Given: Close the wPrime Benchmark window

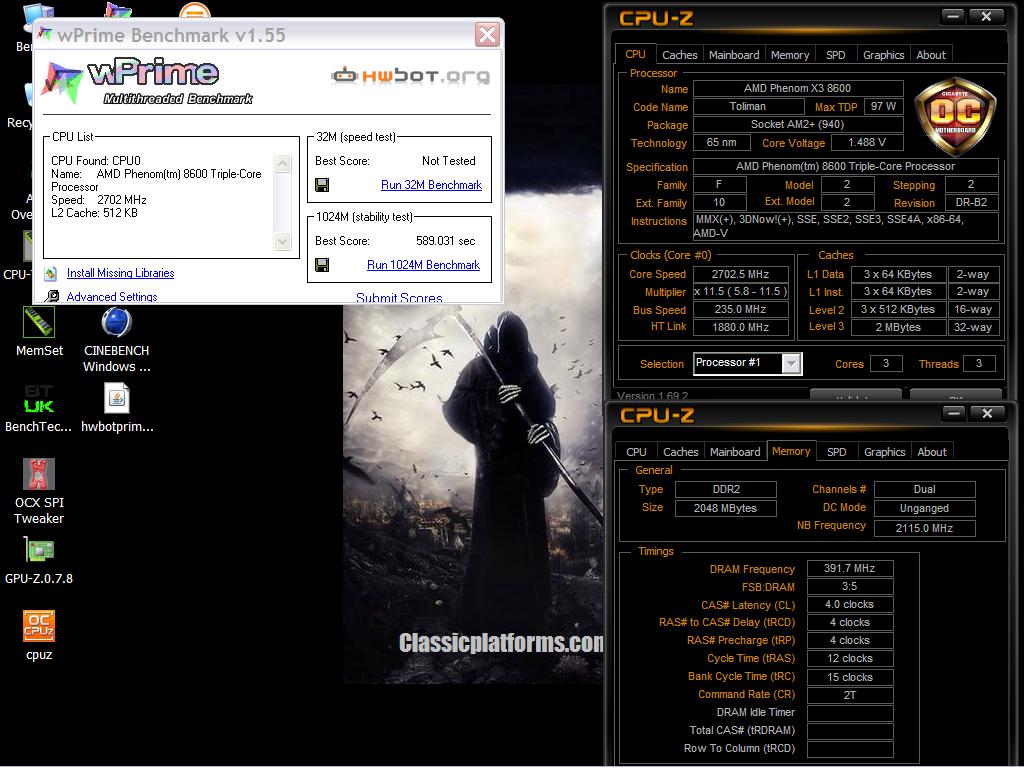Looking at the screenshot, I should [487, 35].
